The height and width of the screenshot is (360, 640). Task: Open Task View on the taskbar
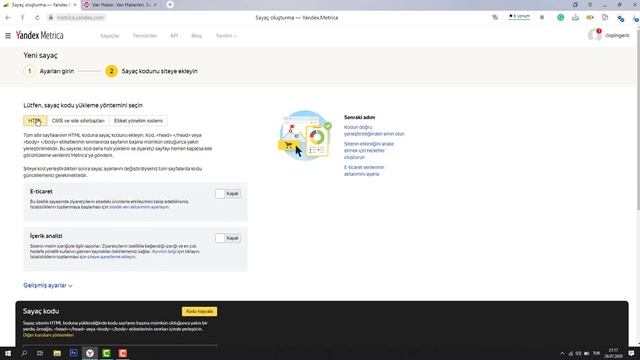pyautogui.click(x=40, y=353)
